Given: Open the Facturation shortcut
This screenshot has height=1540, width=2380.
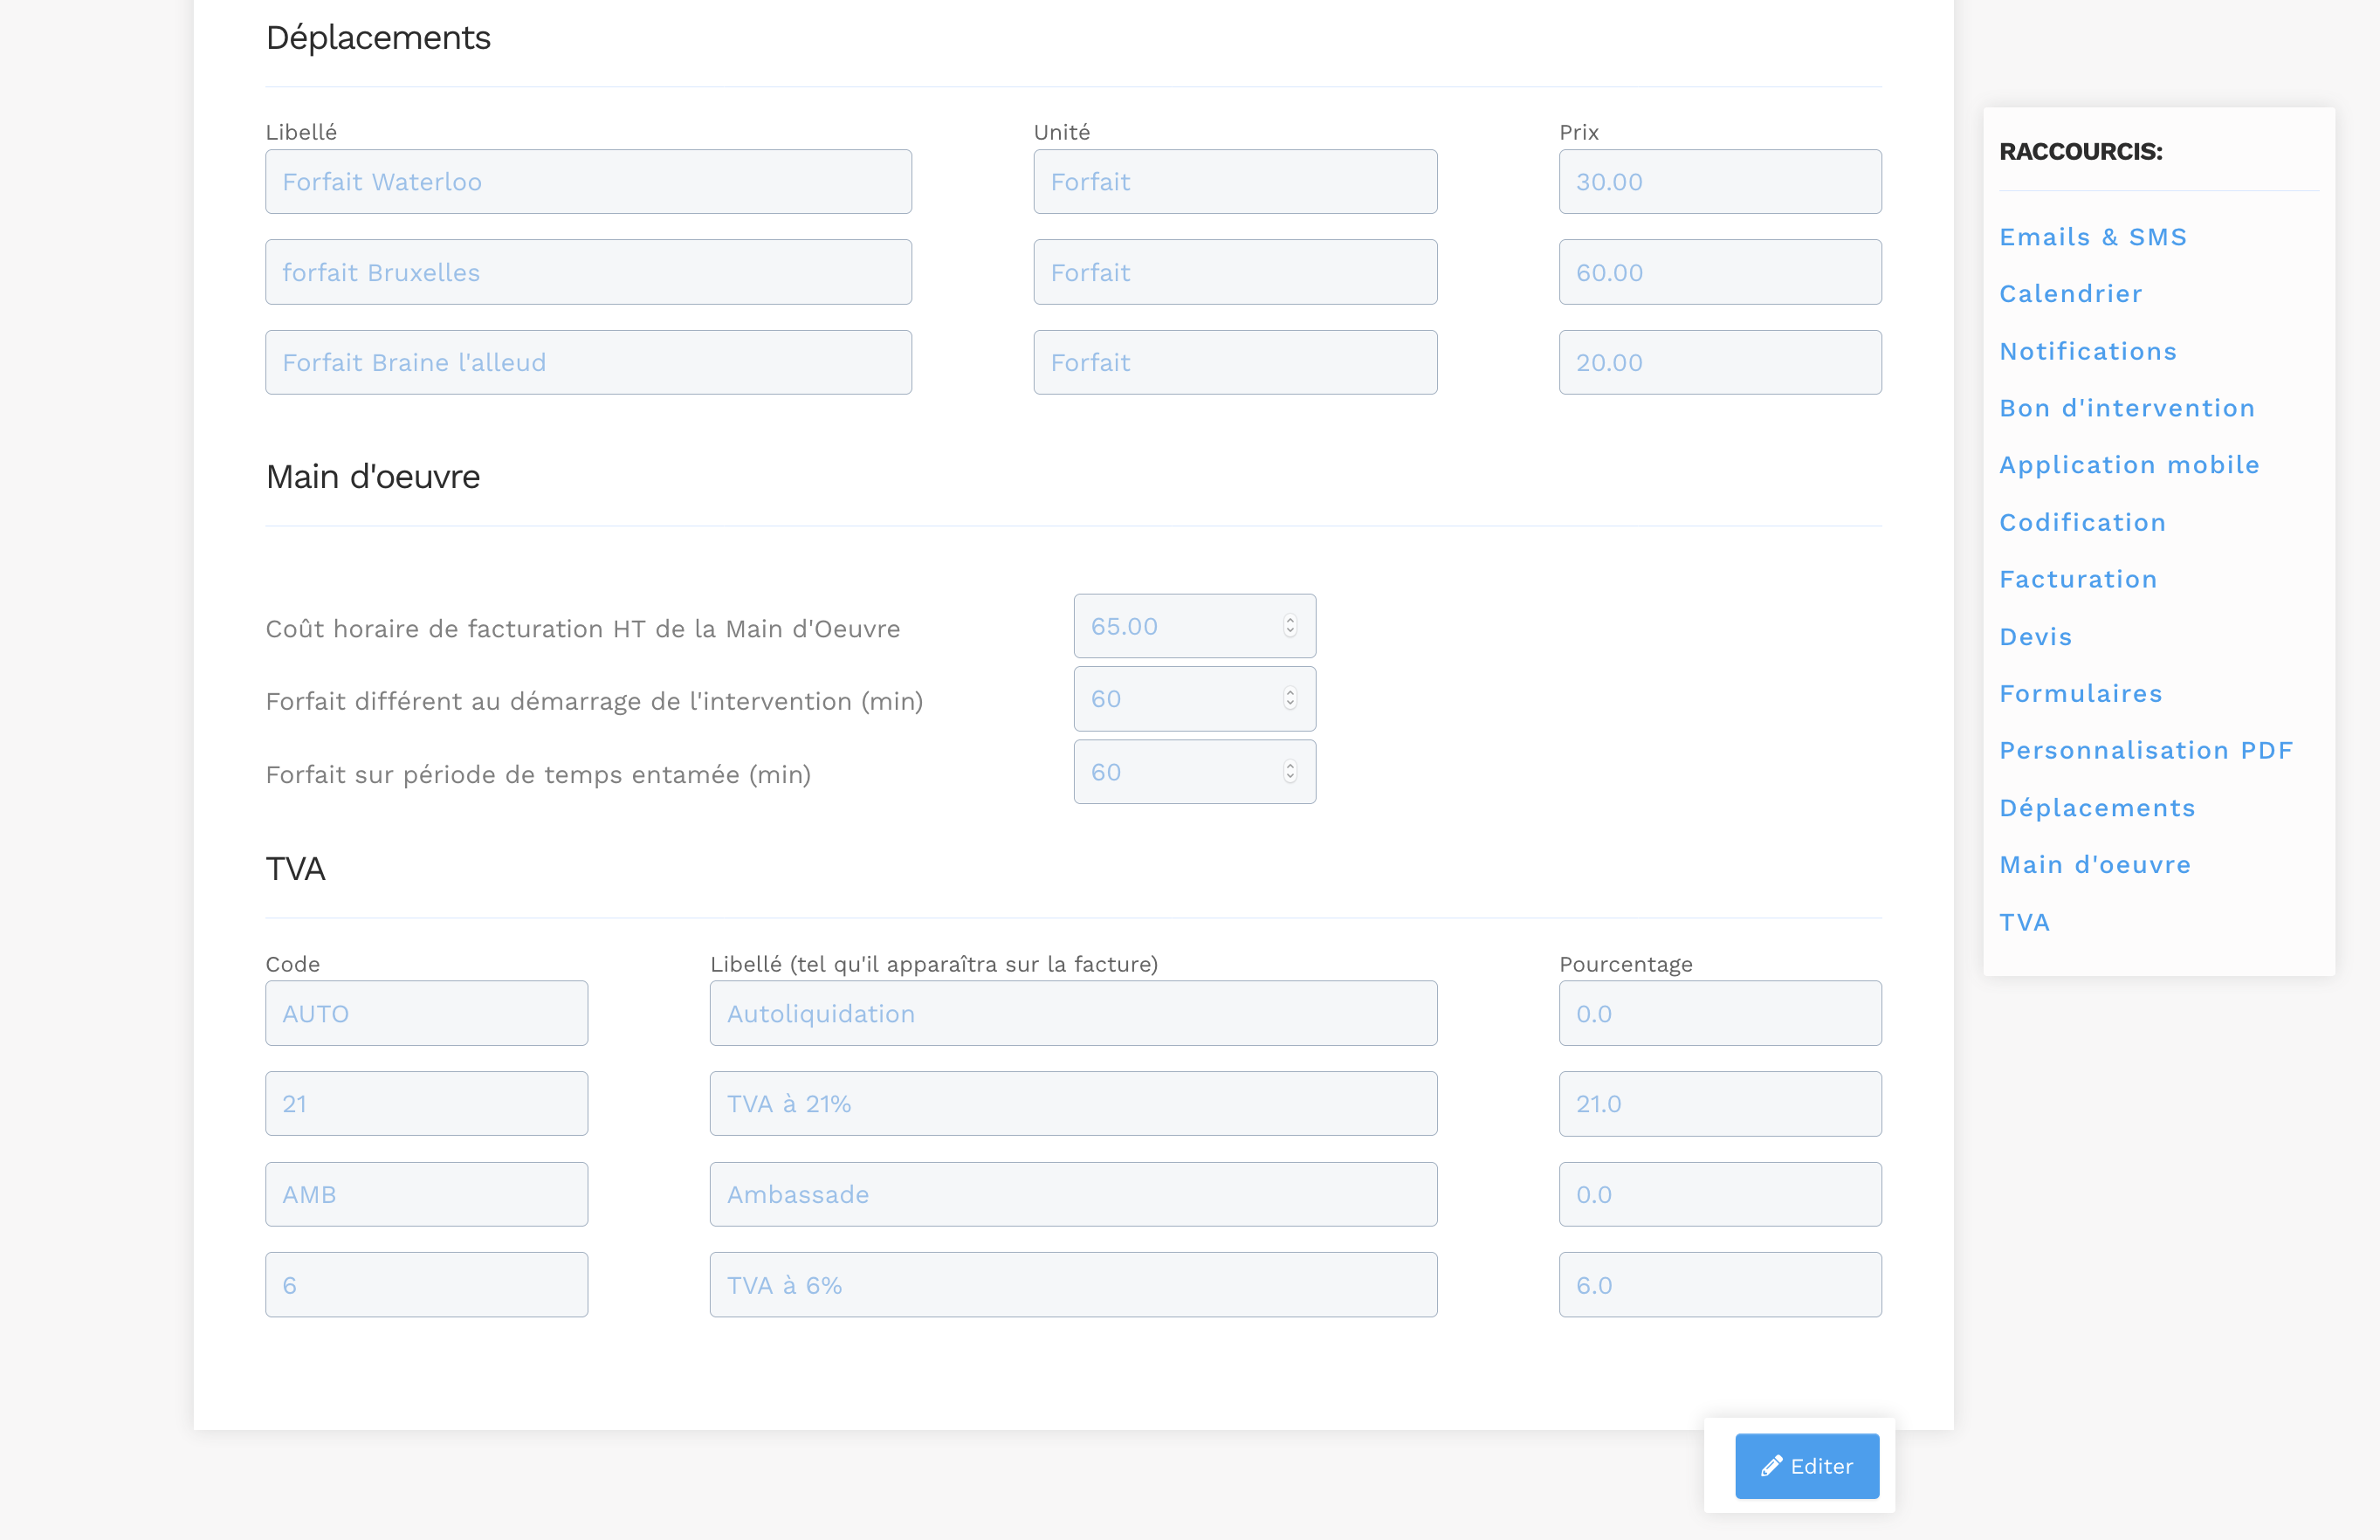Looking at the screenshot, I should 2077,579.
